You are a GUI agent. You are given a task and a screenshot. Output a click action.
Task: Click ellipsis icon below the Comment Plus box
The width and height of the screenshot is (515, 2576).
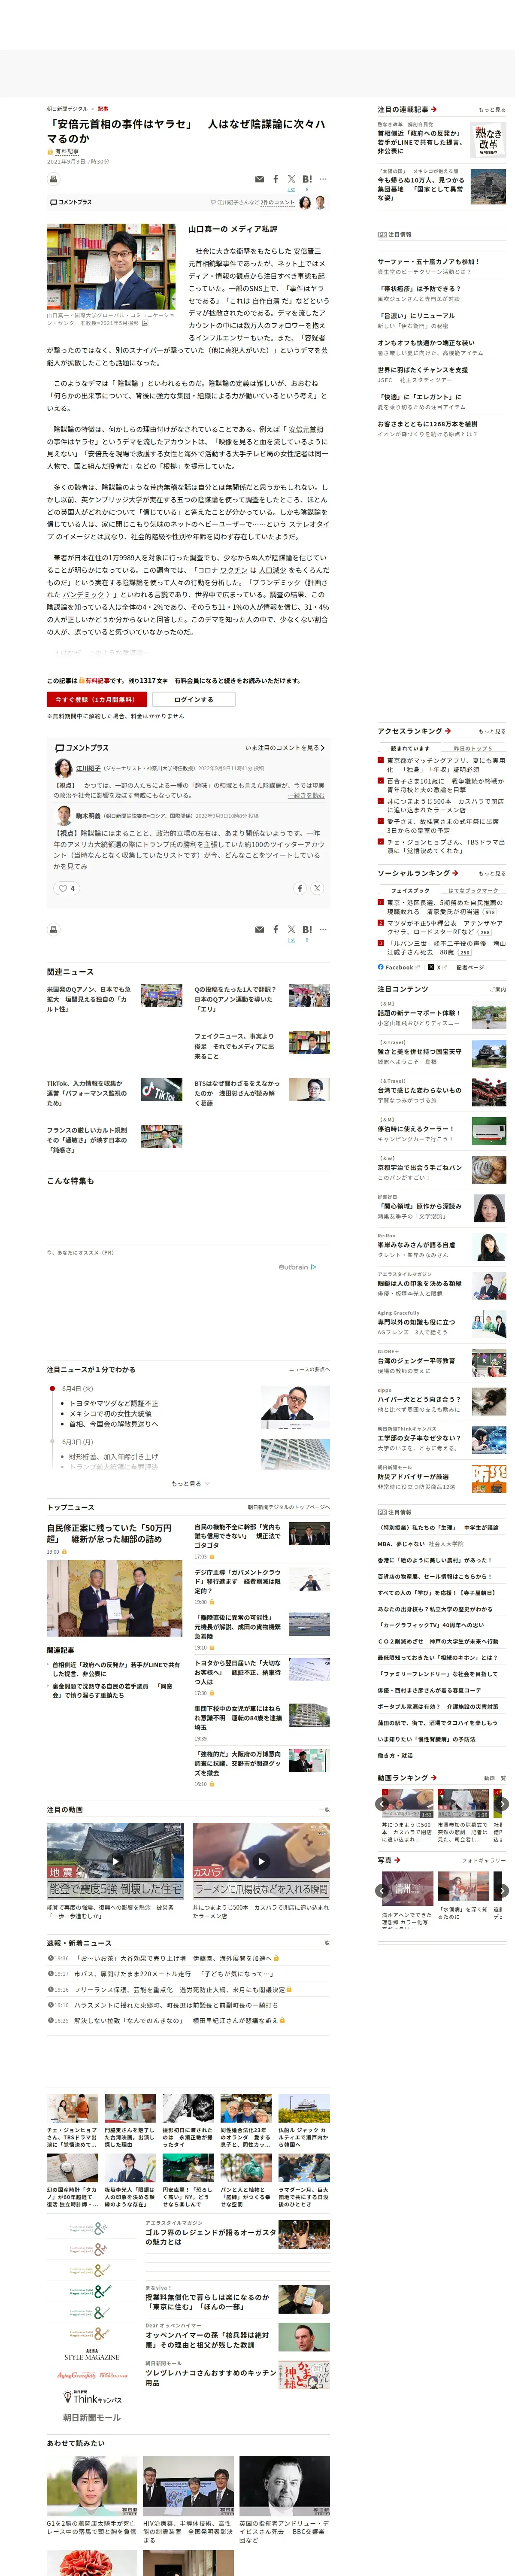coord(323,929)
